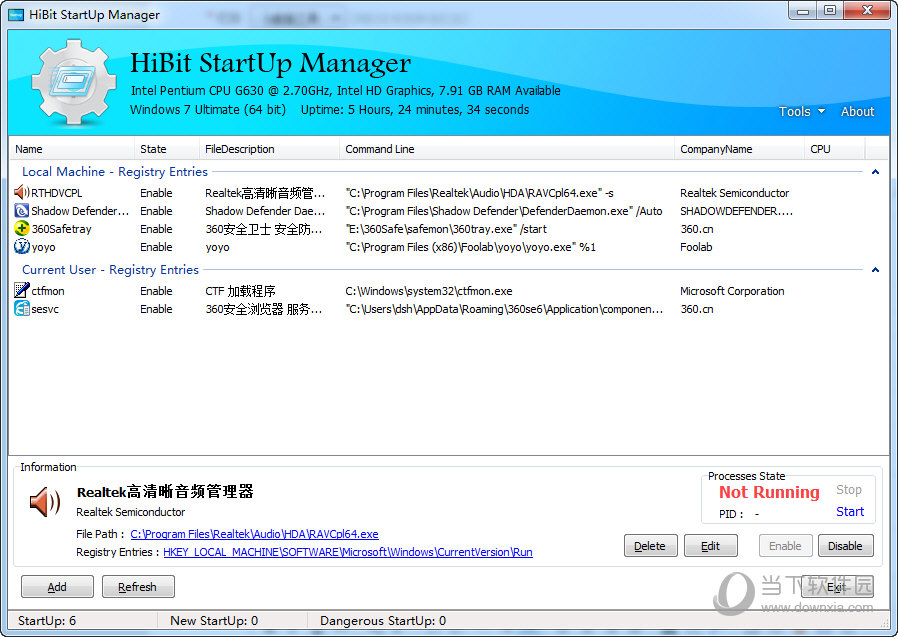The width and height of the screenshot is (898, 637).
Task: Click the Enable state of yoyo row
Action: click(x=156, y=247)
